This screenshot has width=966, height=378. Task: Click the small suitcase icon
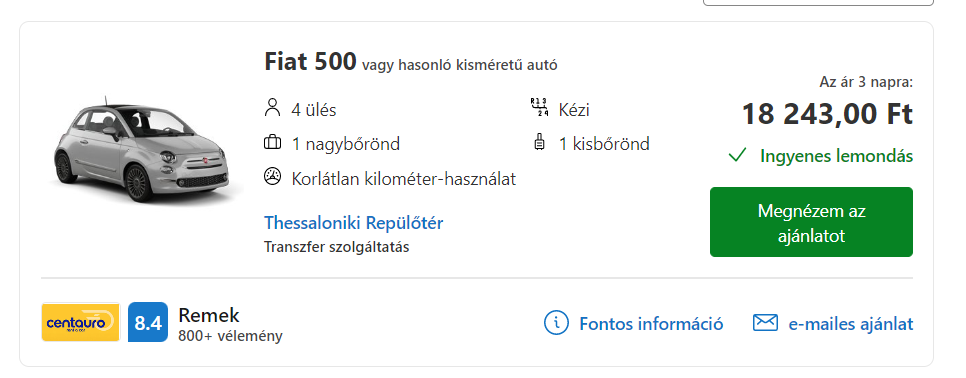pos(539,142)
